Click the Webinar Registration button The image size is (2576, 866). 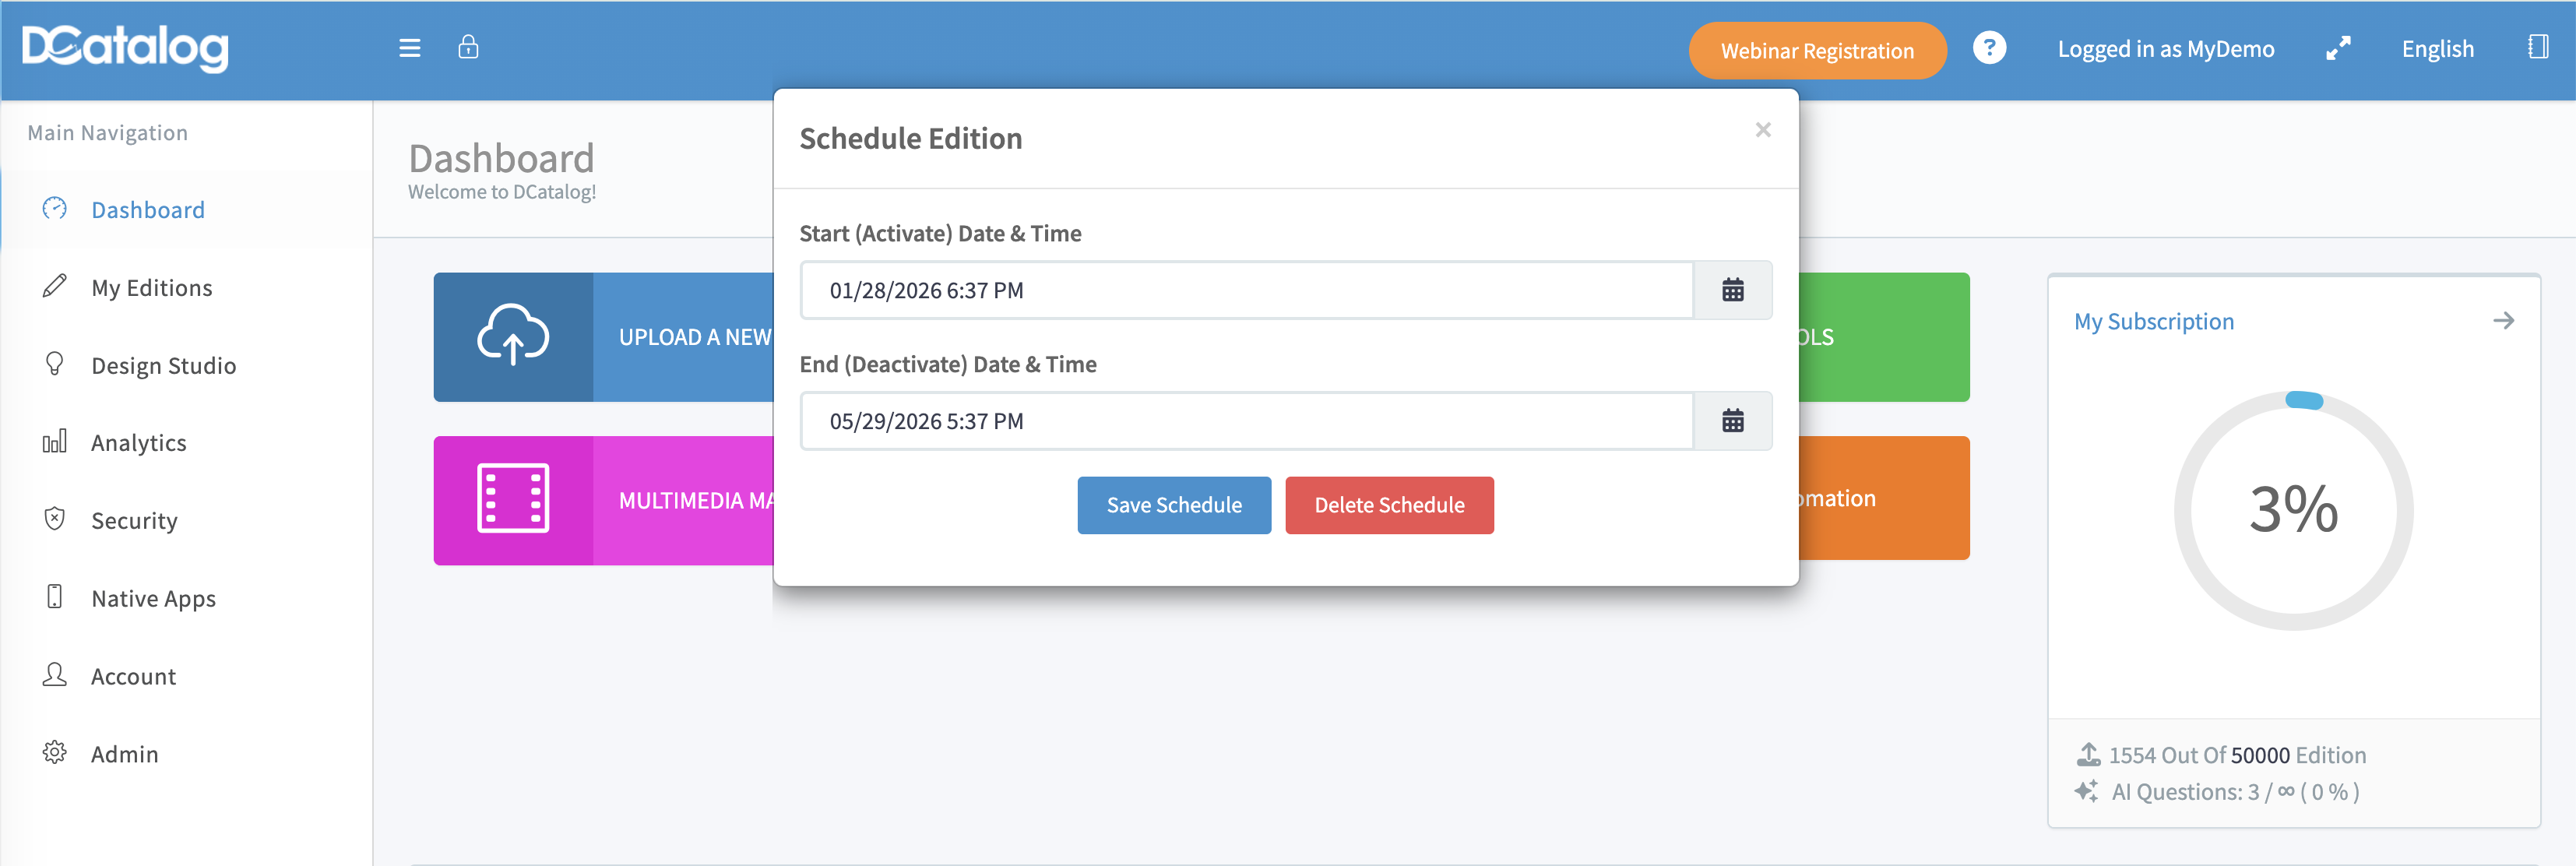tap(1816, 51)
